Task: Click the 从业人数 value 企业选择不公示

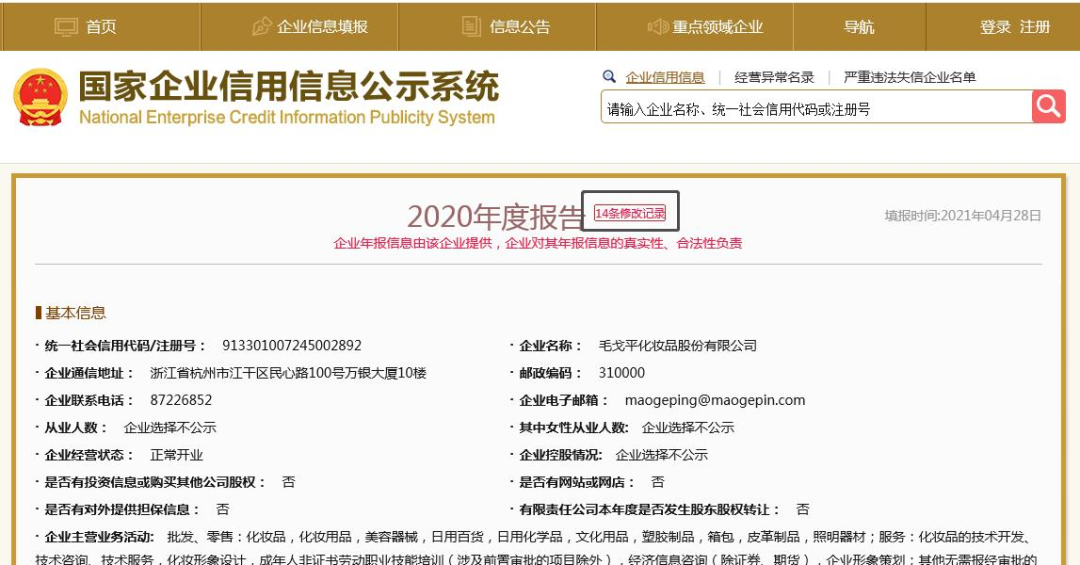Action: 170,427
